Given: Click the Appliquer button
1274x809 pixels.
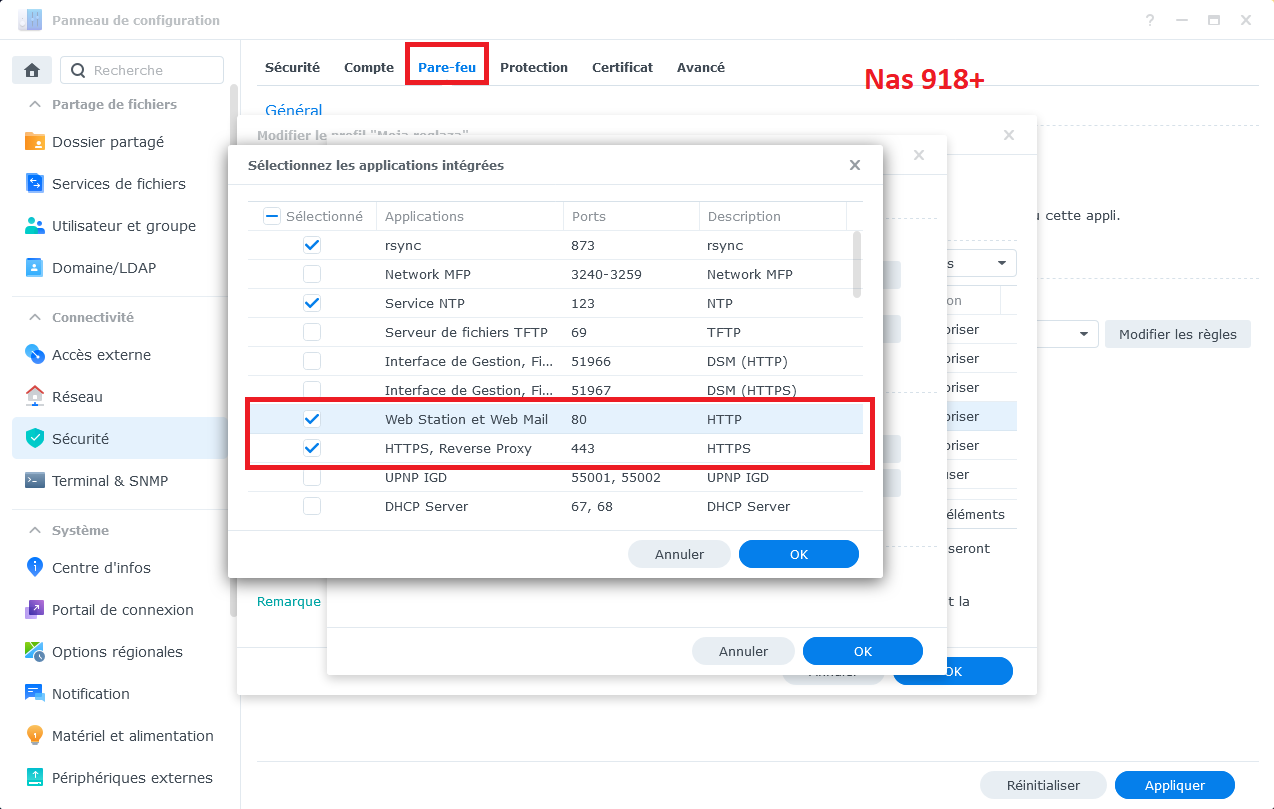Looking at the screenshot, I should 1175,785.
